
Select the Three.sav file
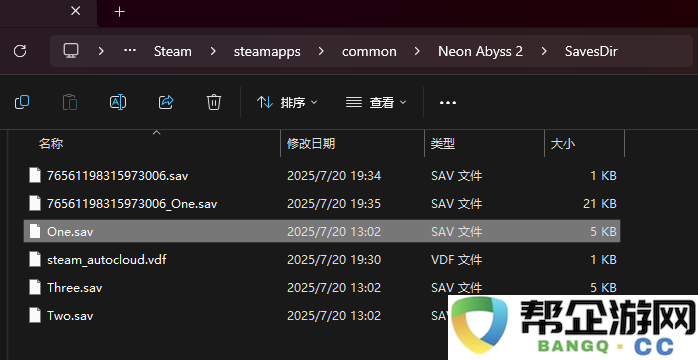[x=75, y=288]
